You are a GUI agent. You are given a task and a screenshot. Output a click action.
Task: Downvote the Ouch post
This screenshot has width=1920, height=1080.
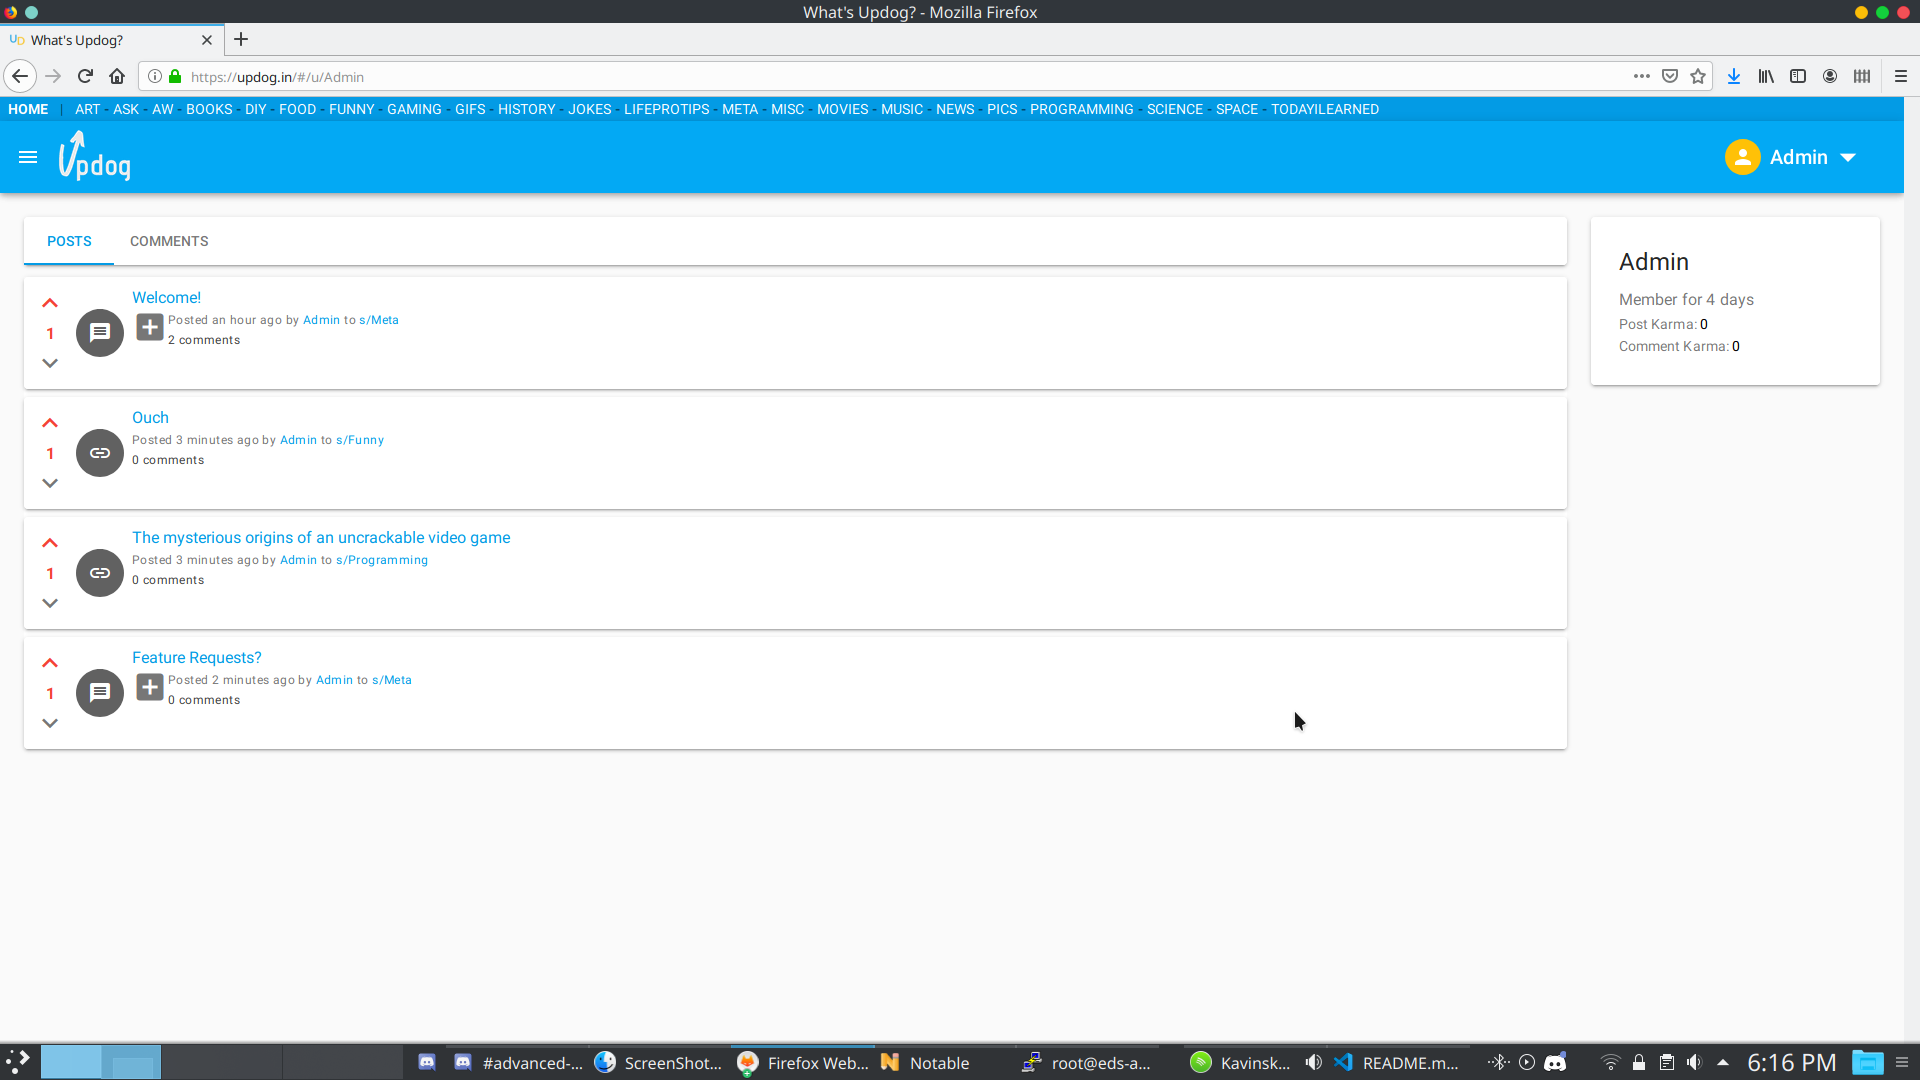(x=50, y=483)
